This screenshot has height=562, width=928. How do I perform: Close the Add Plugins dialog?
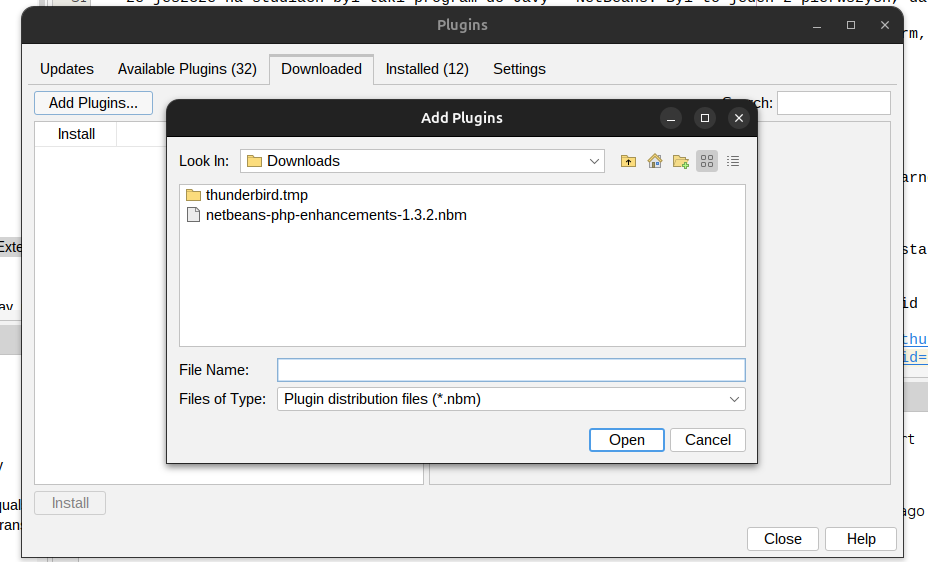pos(739,118)
